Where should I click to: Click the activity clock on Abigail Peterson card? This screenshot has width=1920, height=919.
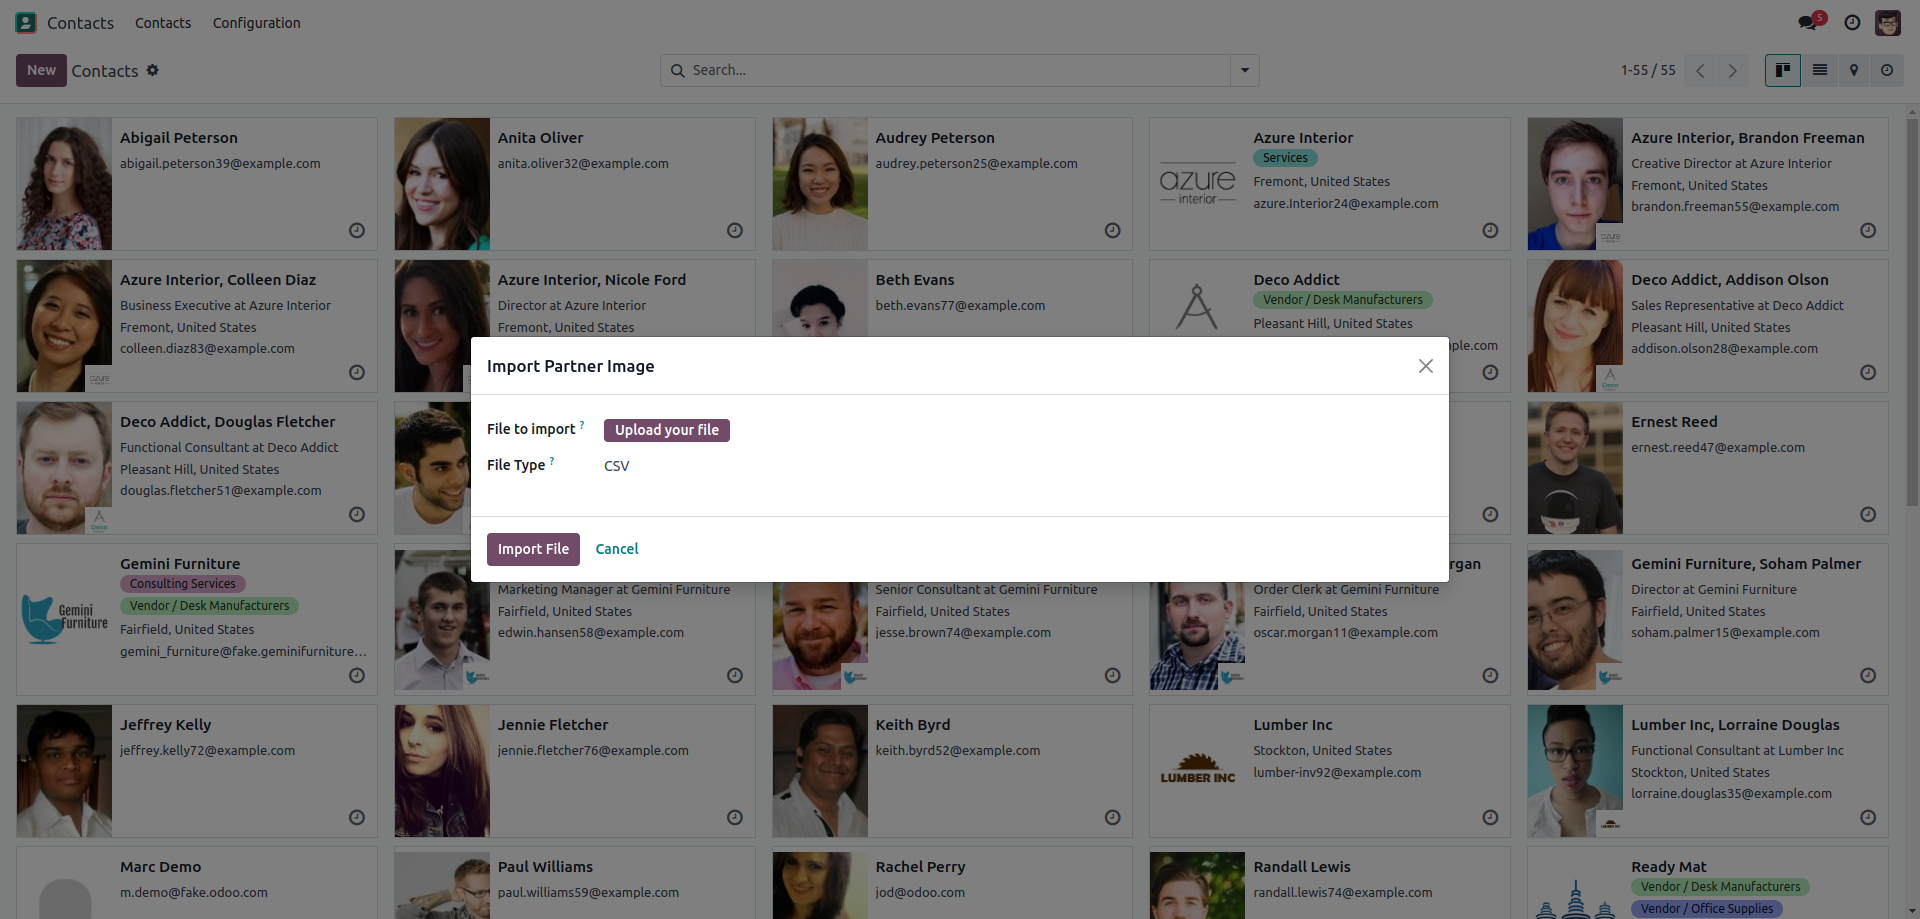click(x=357, y=230)
